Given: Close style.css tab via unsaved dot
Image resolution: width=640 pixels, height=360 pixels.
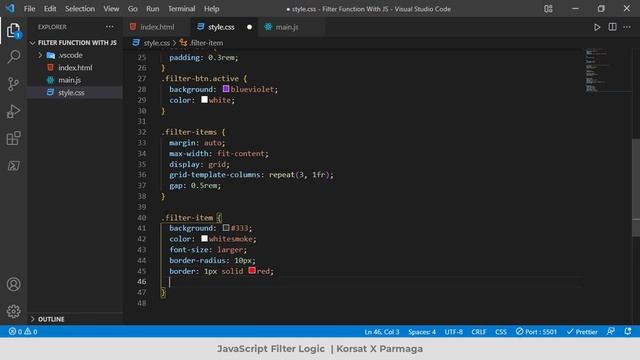Looking at the screenshot, I should point(249,27).
